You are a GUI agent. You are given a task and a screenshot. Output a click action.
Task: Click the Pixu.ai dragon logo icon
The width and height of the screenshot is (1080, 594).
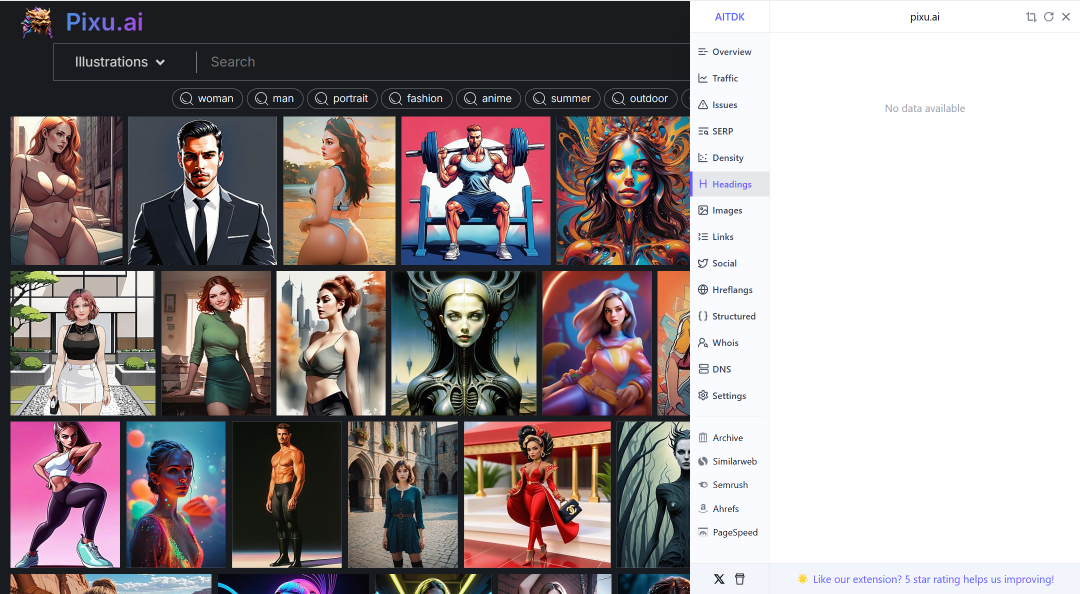tap(37, 22)
